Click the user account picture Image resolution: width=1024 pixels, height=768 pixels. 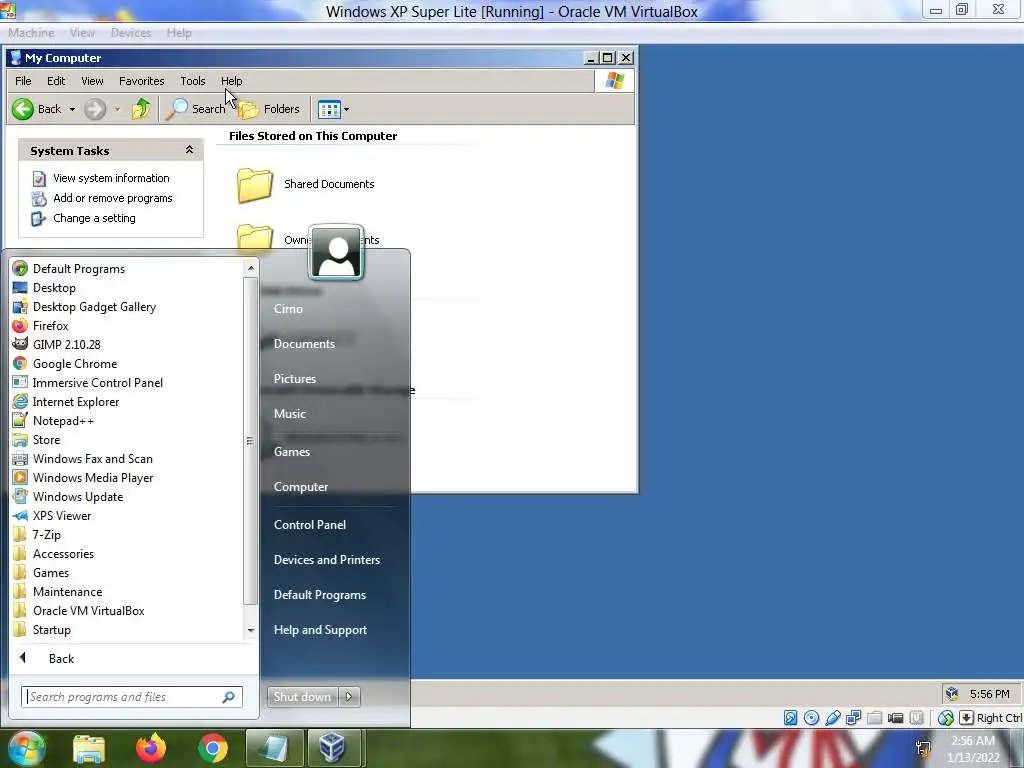336,253
